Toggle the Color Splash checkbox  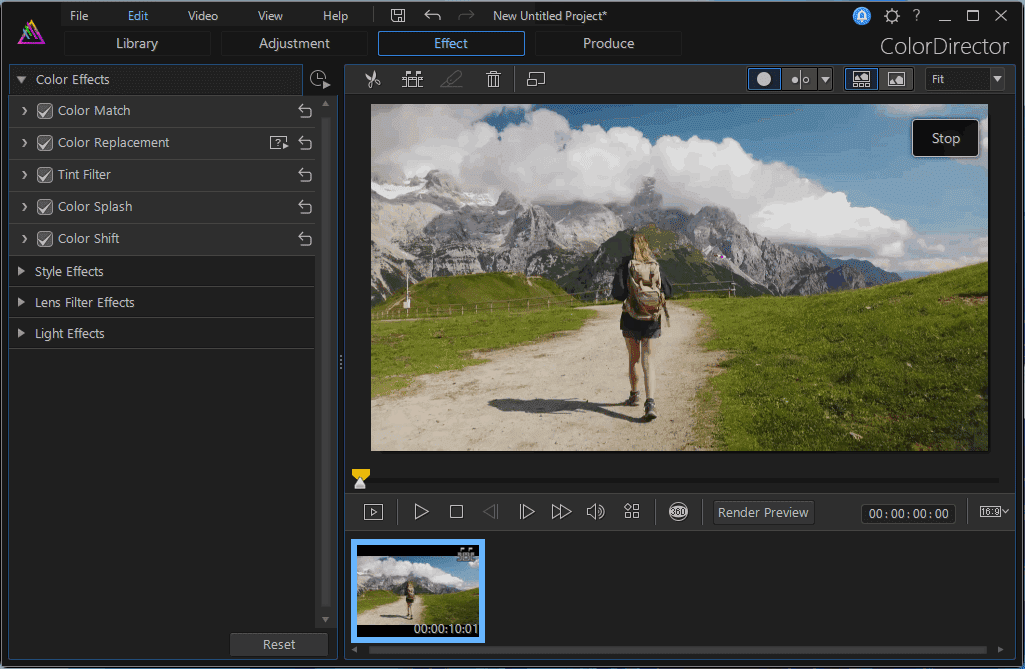click(x=44, y=207)
